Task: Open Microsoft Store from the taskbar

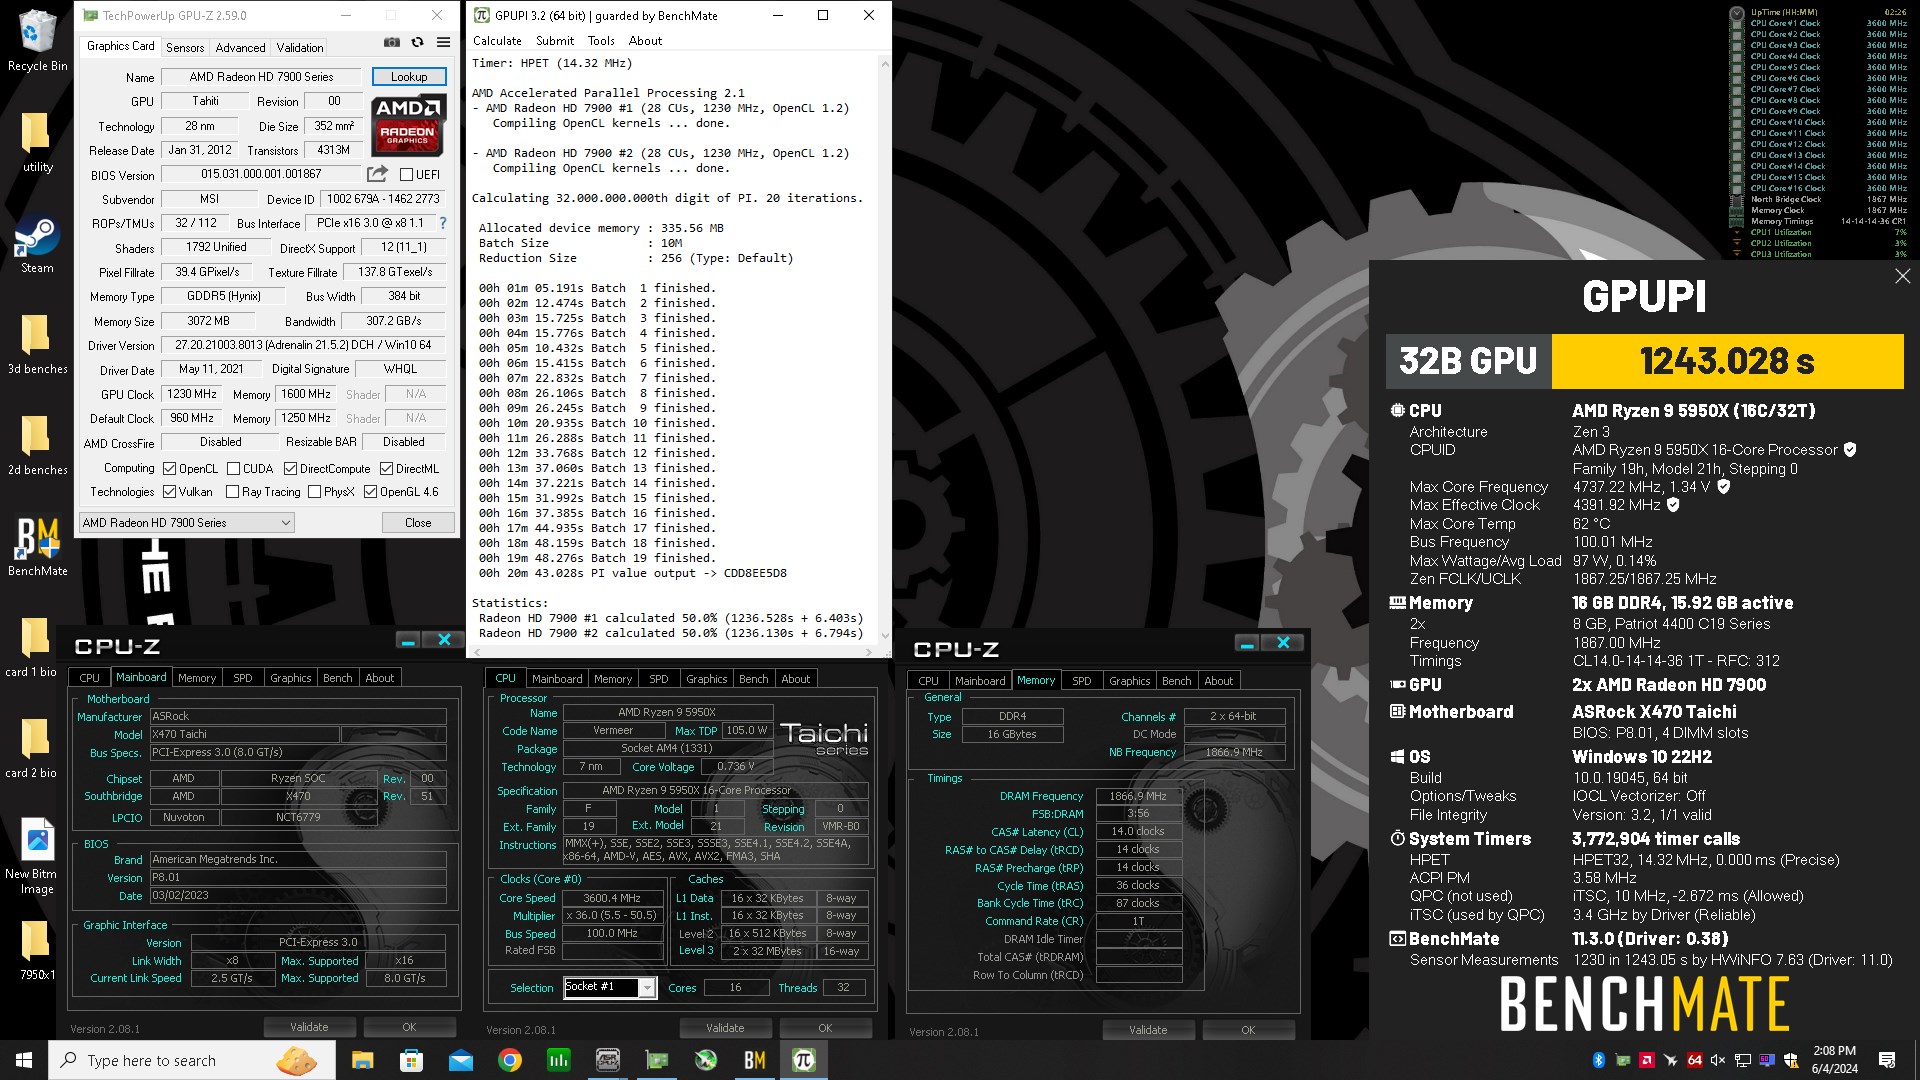Action: click(411, 1060)
